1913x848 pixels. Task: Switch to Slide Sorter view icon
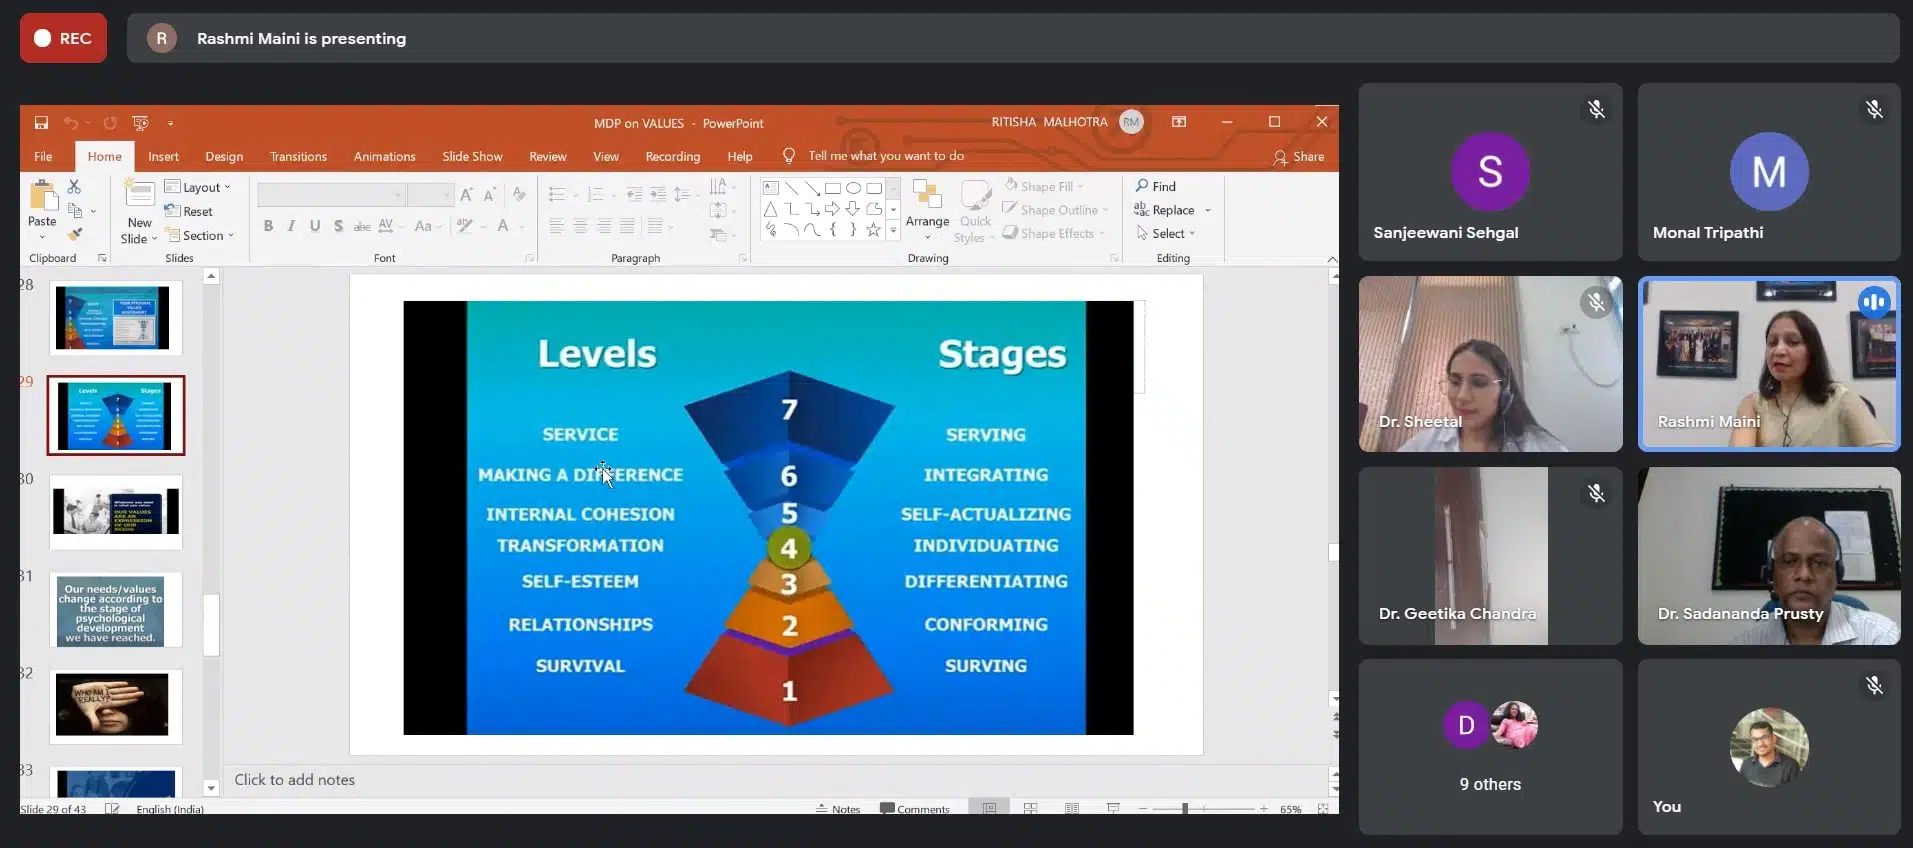tap(1030, 808)
